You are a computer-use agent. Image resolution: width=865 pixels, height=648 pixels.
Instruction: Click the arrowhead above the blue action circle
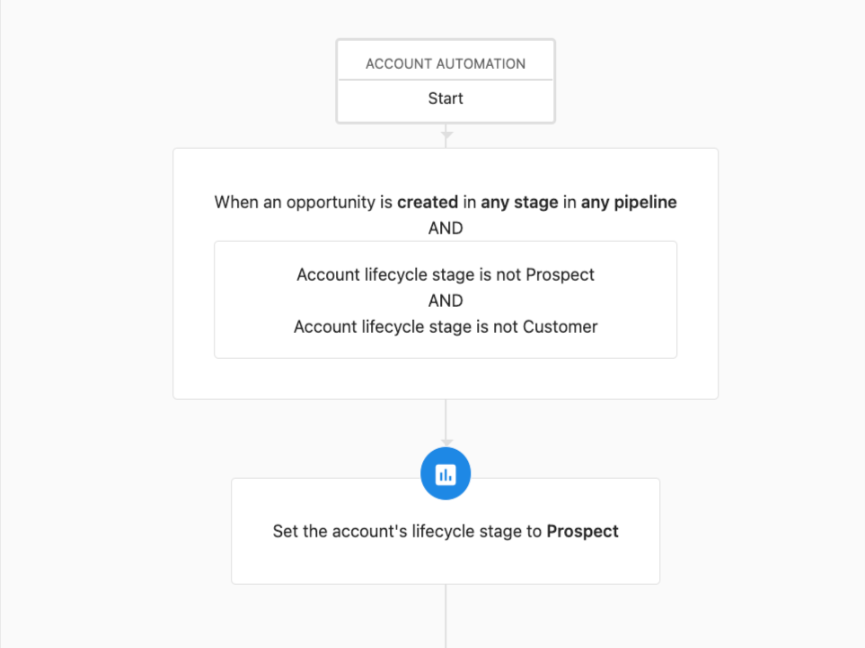point(446,442)
